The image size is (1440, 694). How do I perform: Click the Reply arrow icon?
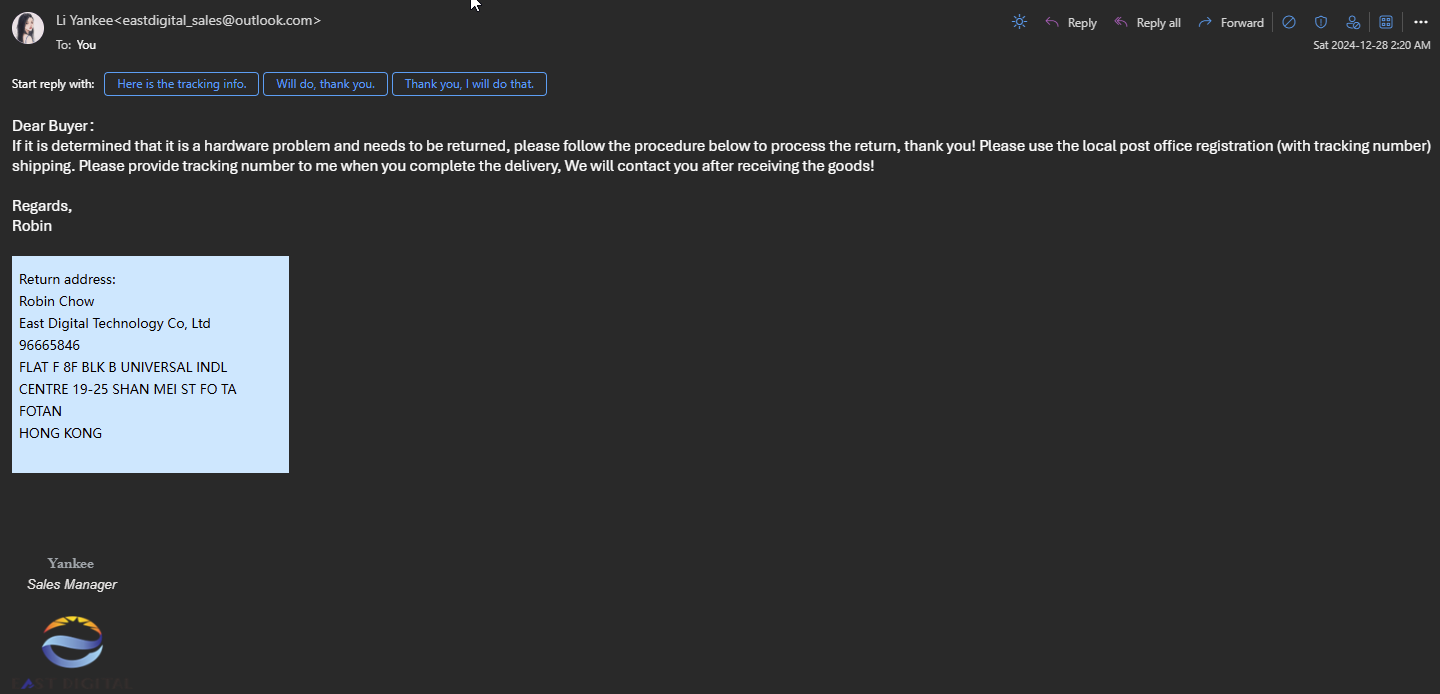[1052, 22]
